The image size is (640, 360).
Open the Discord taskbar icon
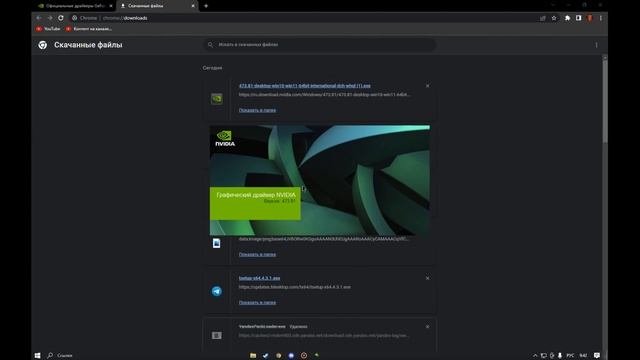pyautogui.click(x=291, y=356)
